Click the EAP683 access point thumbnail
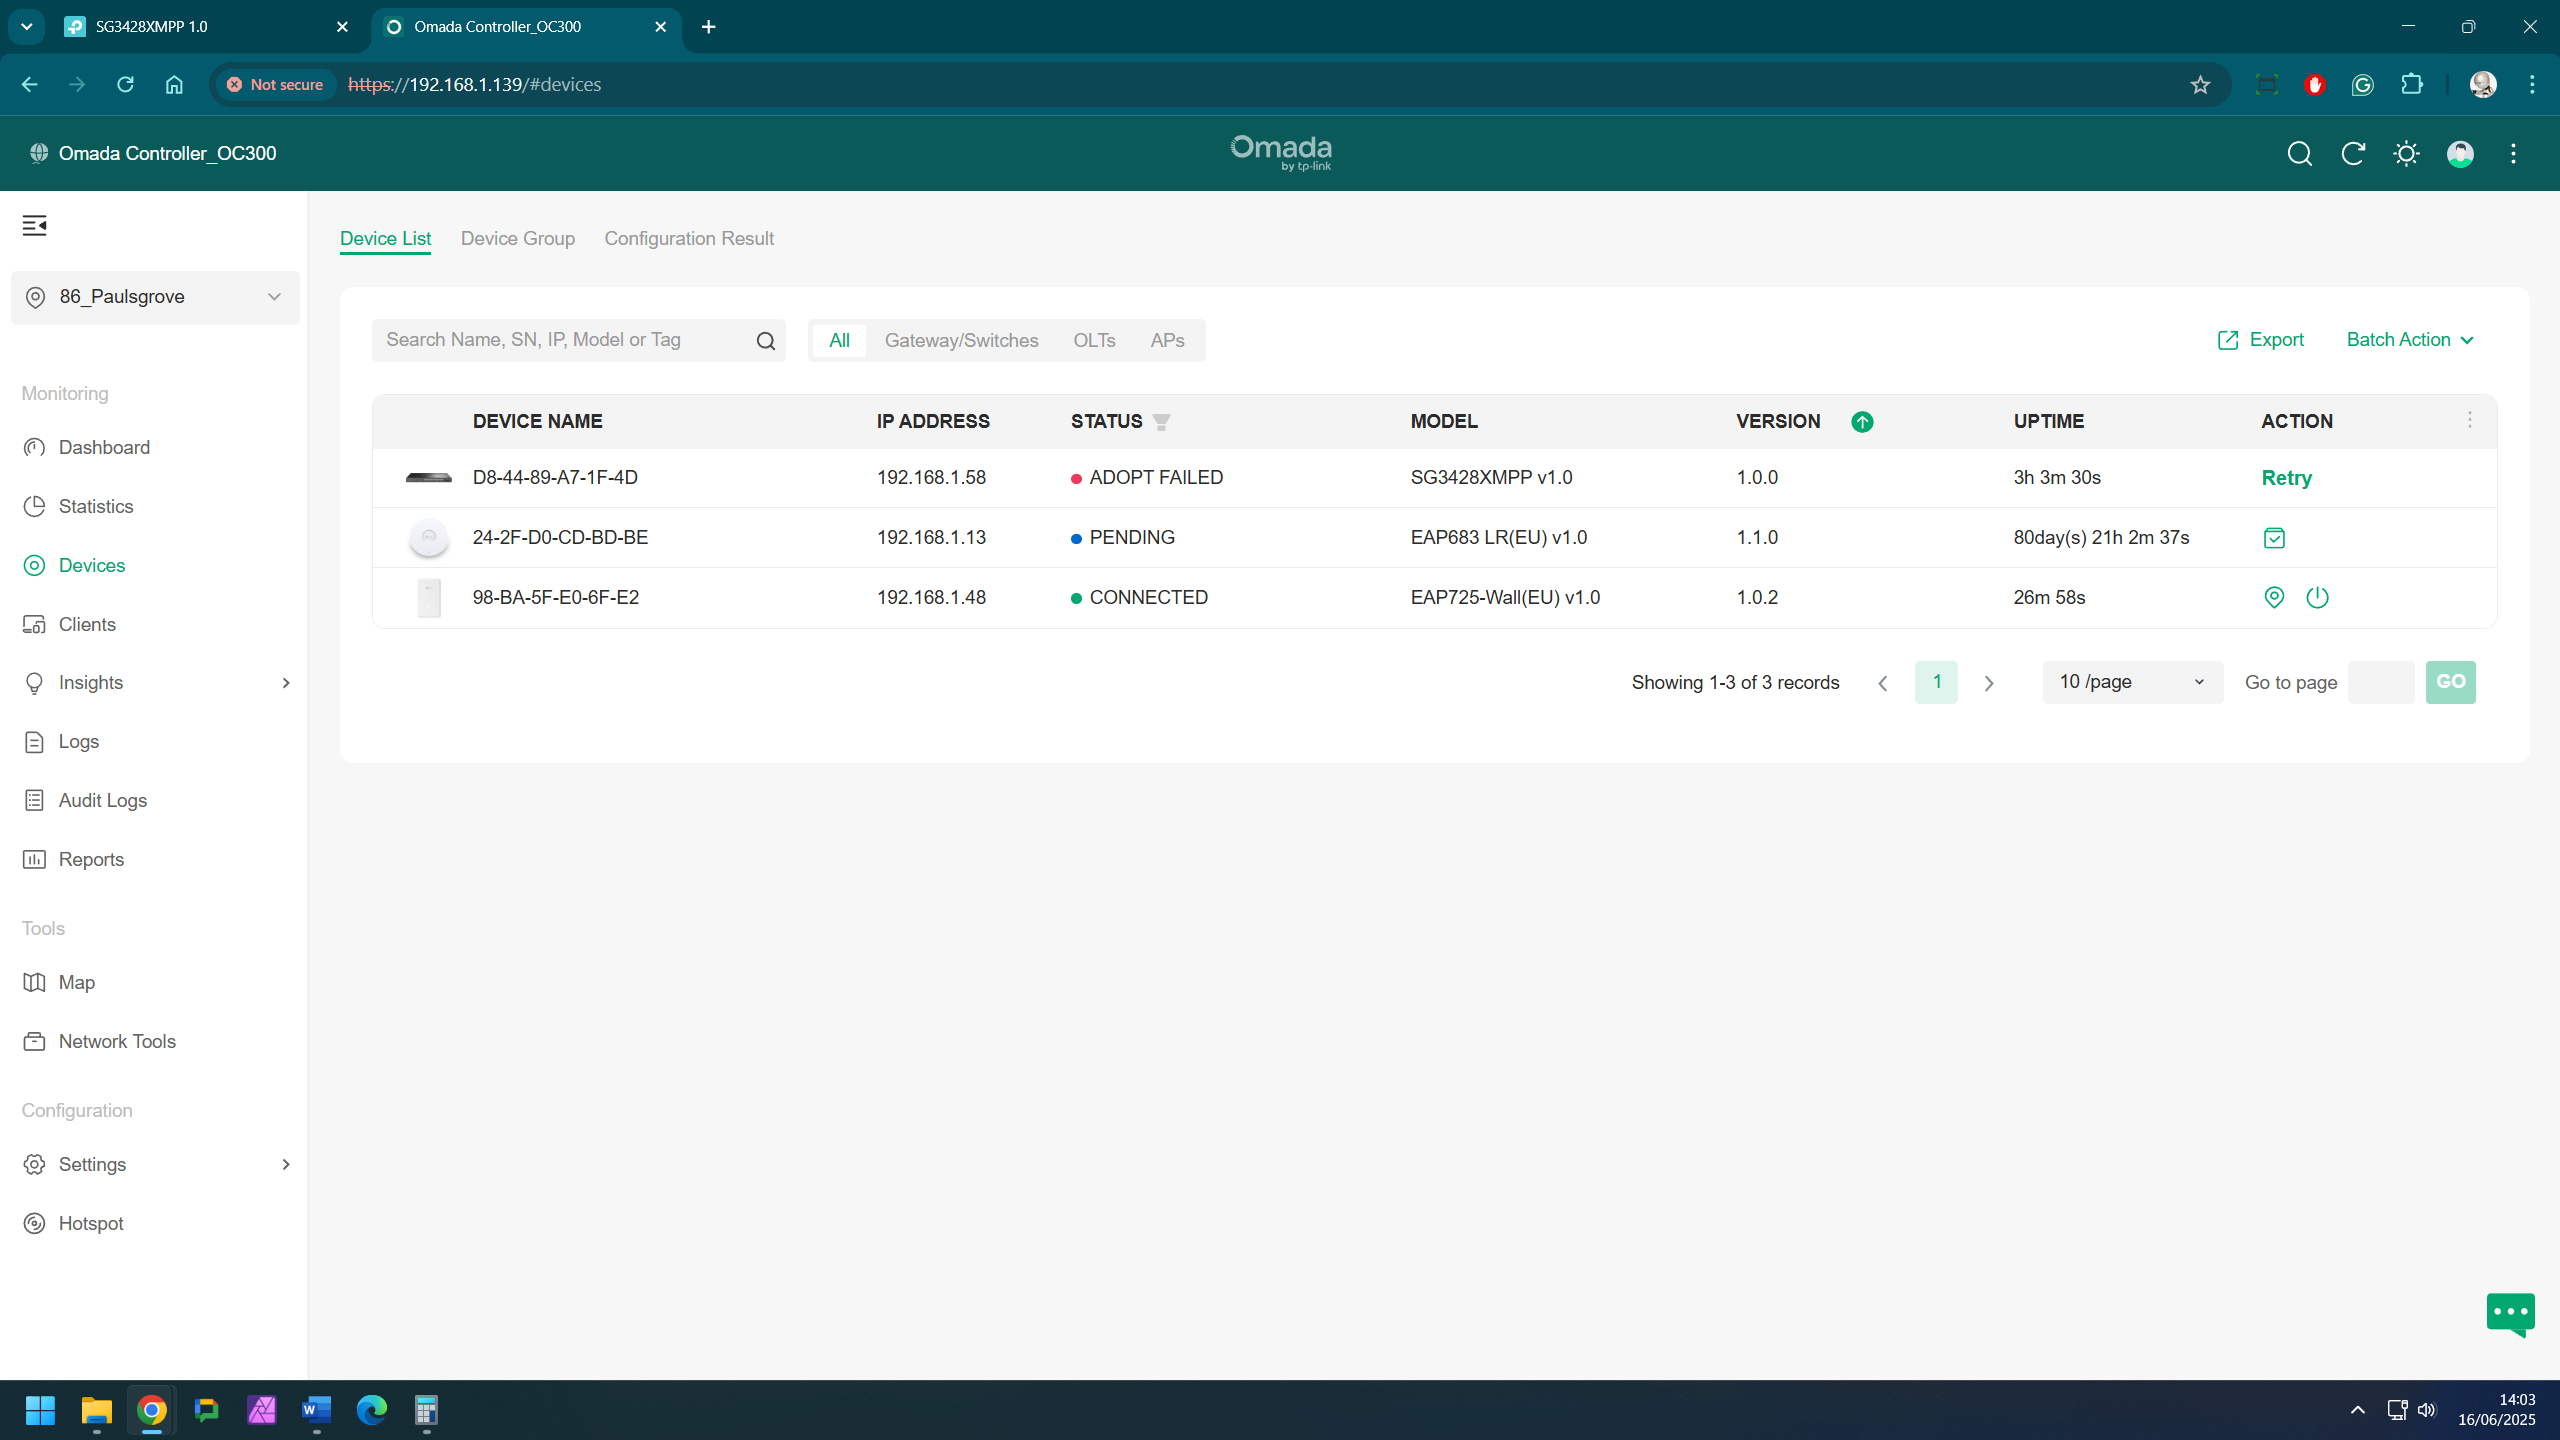This screenshot has height=1440, width=2560. tap(429, 538)
